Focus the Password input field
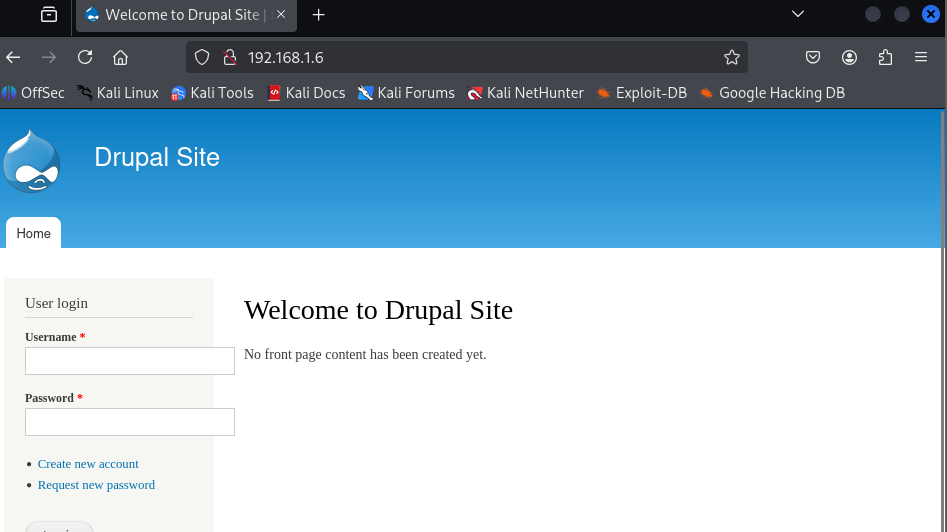The width and height of the screenshot is (947, 532). [x=130, y=422]
